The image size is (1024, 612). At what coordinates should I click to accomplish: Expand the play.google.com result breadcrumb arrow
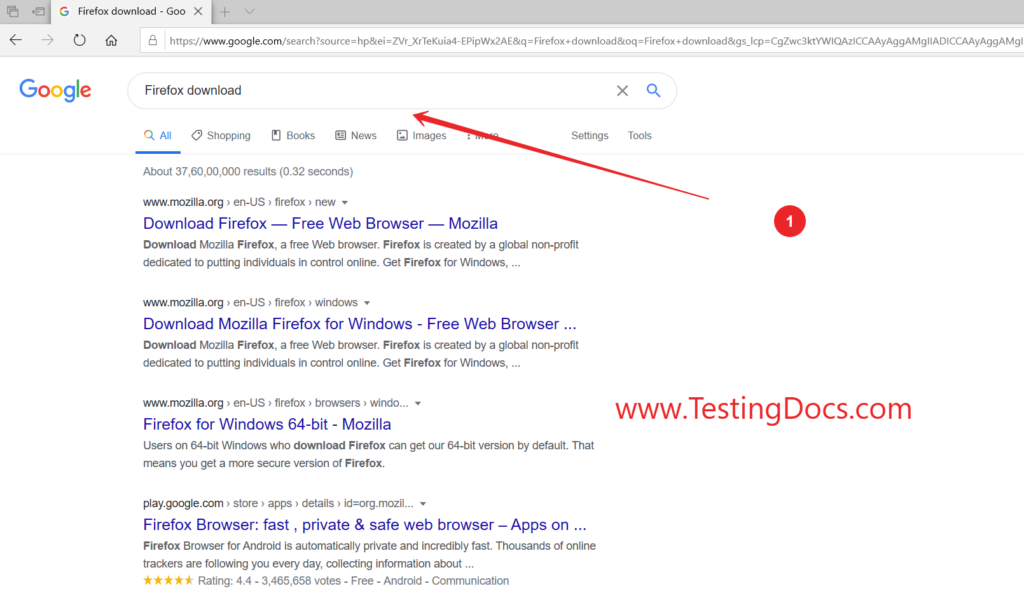click(x=422, y=503)
